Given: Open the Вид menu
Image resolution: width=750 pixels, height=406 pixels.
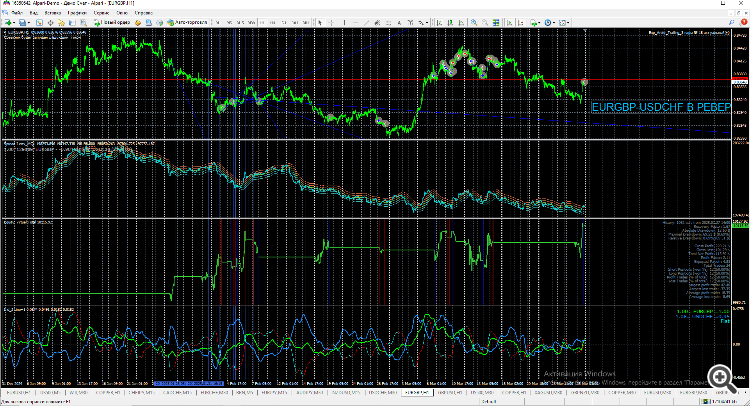Looking at the screenshot, I should click(x=34, y=13).
